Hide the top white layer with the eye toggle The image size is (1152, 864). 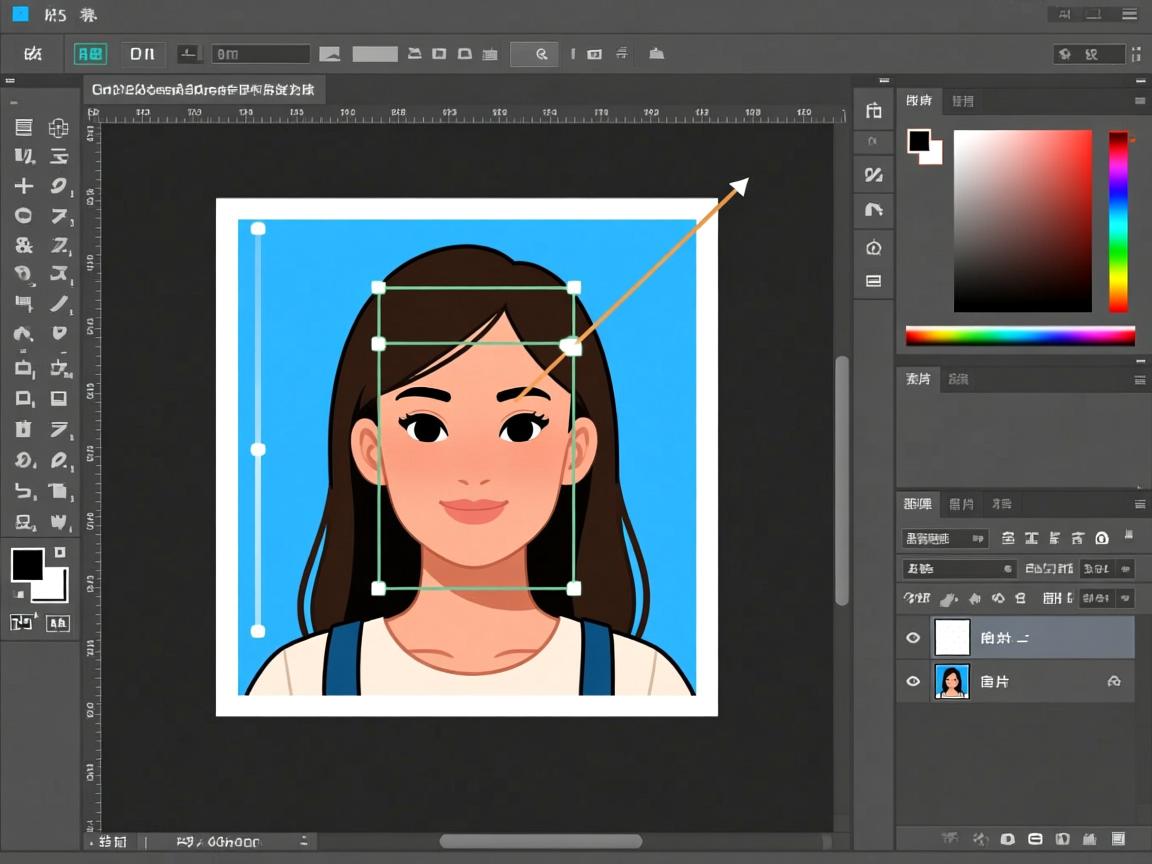(913, 637)
